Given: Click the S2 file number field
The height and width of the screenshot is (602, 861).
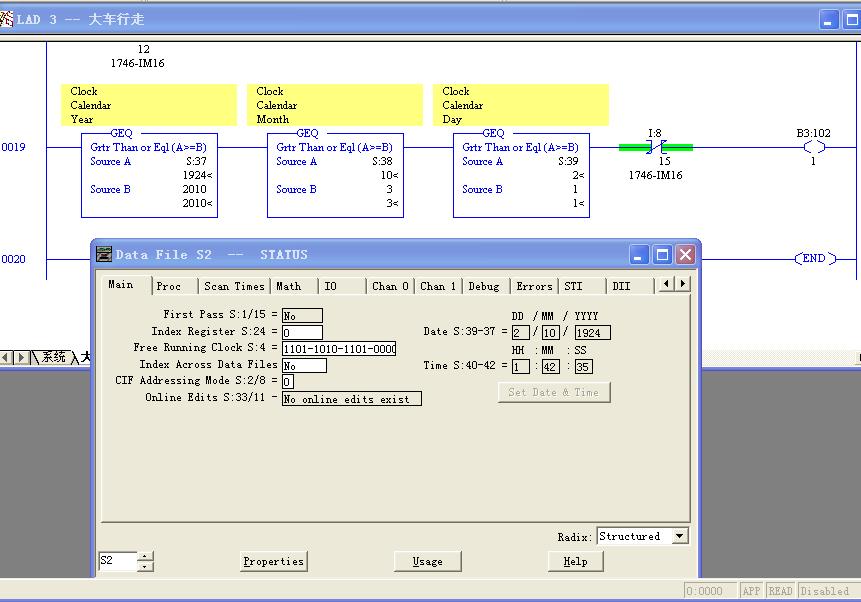Looking at the screenshot, I should pyautogui.click(x=118, y=561).
